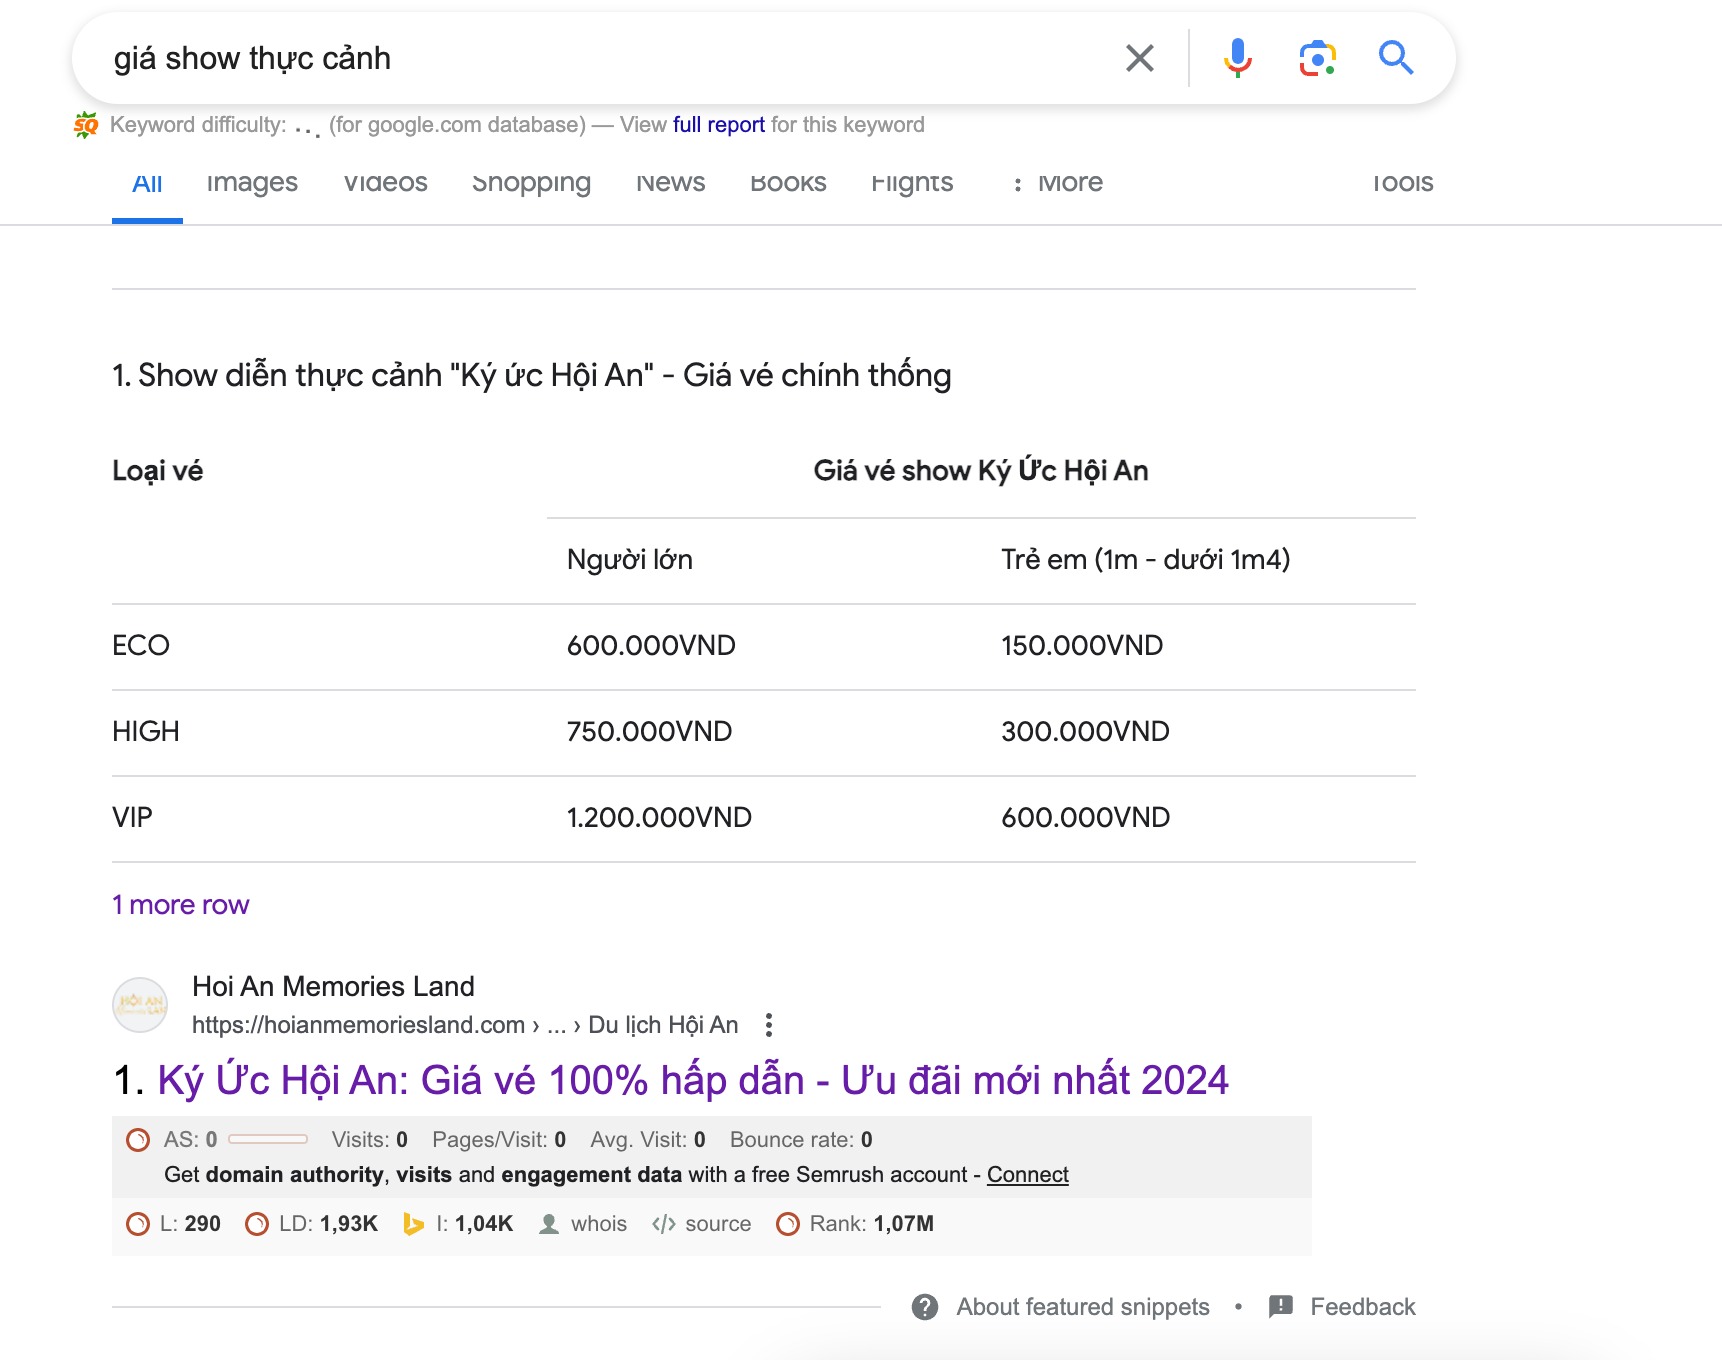This screenshot has height=1360, width=1722.
Task: View page source link
Action: [x=718, y=1224]
